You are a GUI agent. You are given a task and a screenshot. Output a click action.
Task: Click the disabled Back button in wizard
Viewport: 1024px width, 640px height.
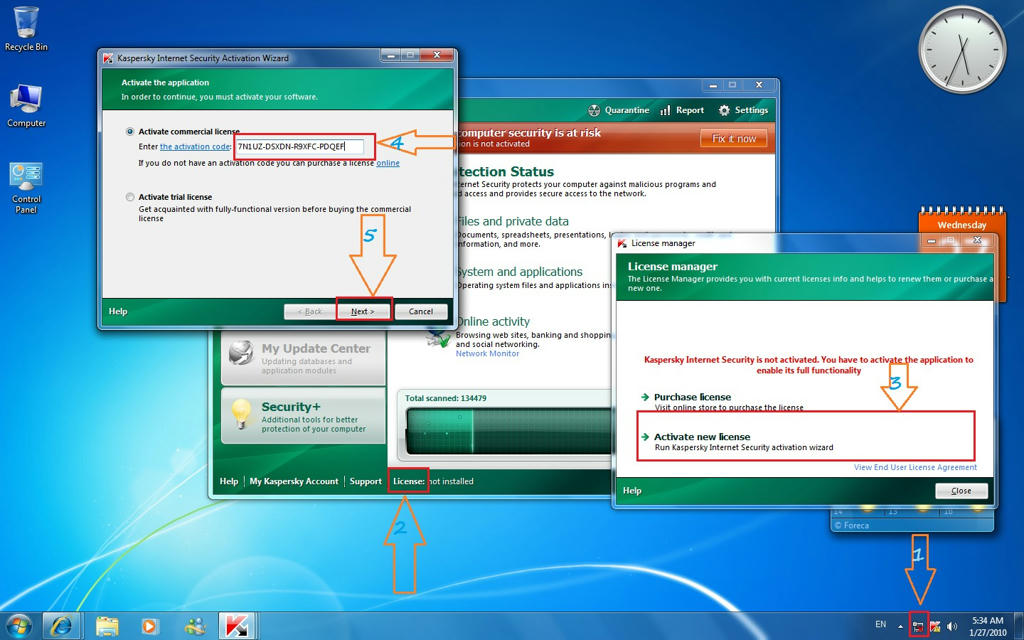coord(310,312)
